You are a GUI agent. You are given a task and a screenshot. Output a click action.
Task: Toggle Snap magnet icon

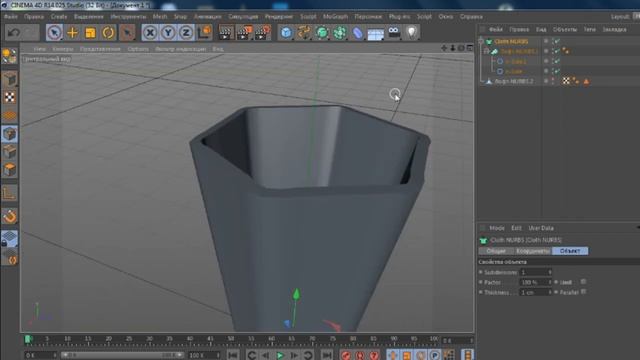pos(9,216)
